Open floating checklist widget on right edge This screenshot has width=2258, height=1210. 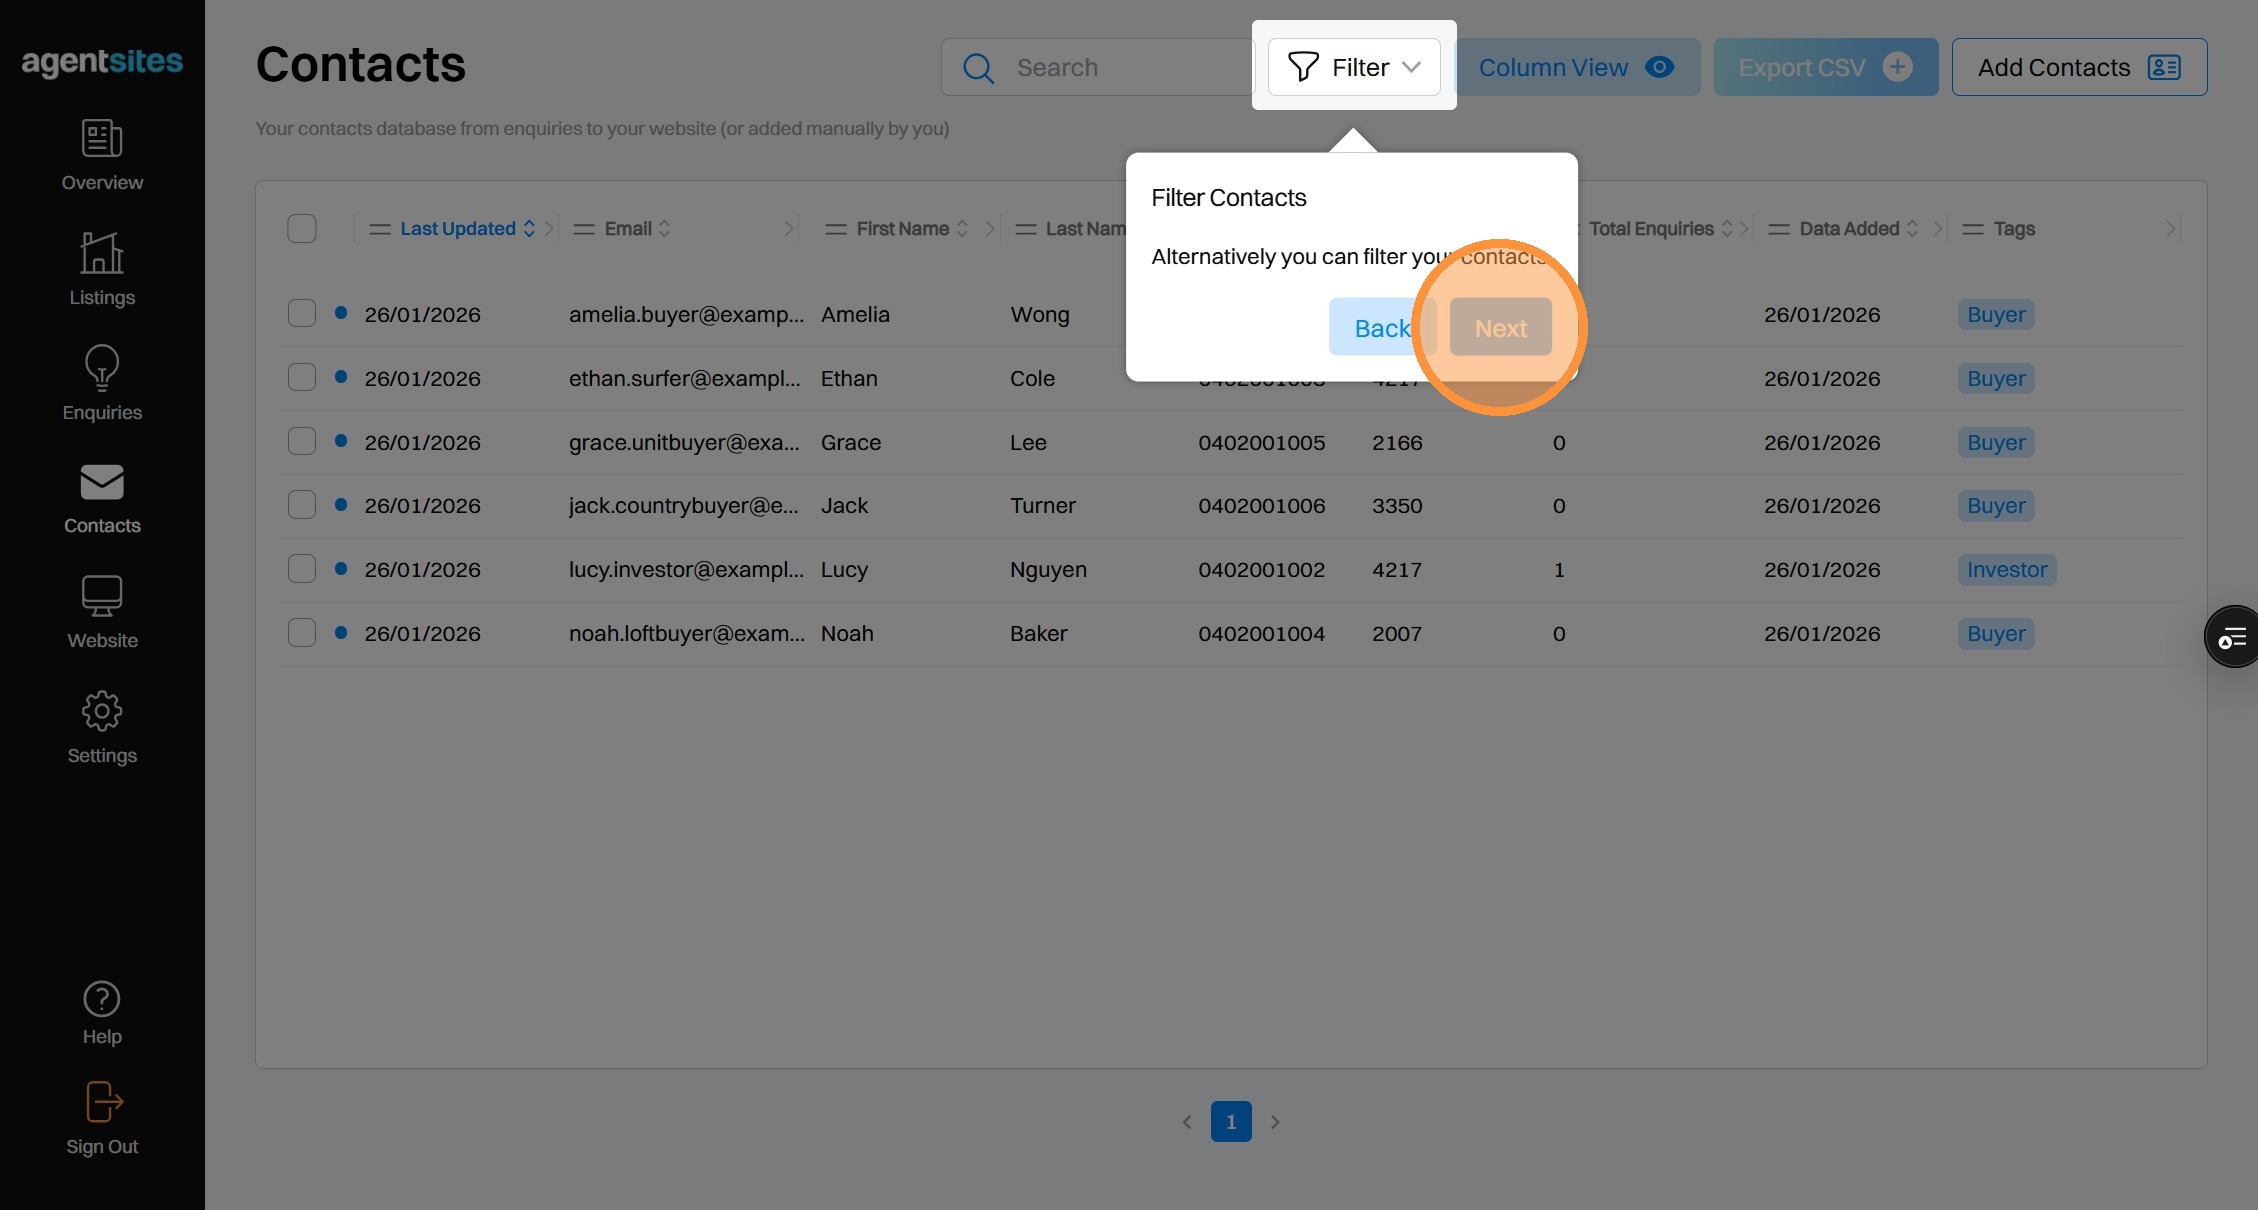(2232, 636)
